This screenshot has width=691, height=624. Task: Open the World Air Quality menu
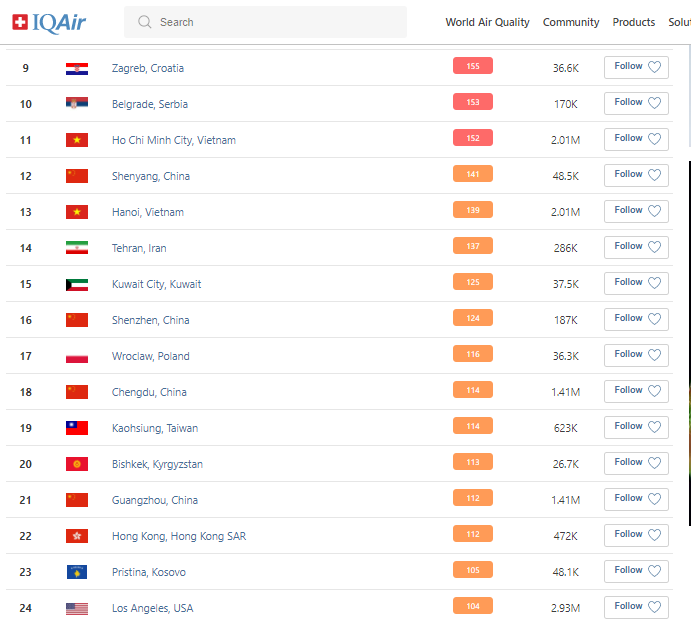(487, 22)
